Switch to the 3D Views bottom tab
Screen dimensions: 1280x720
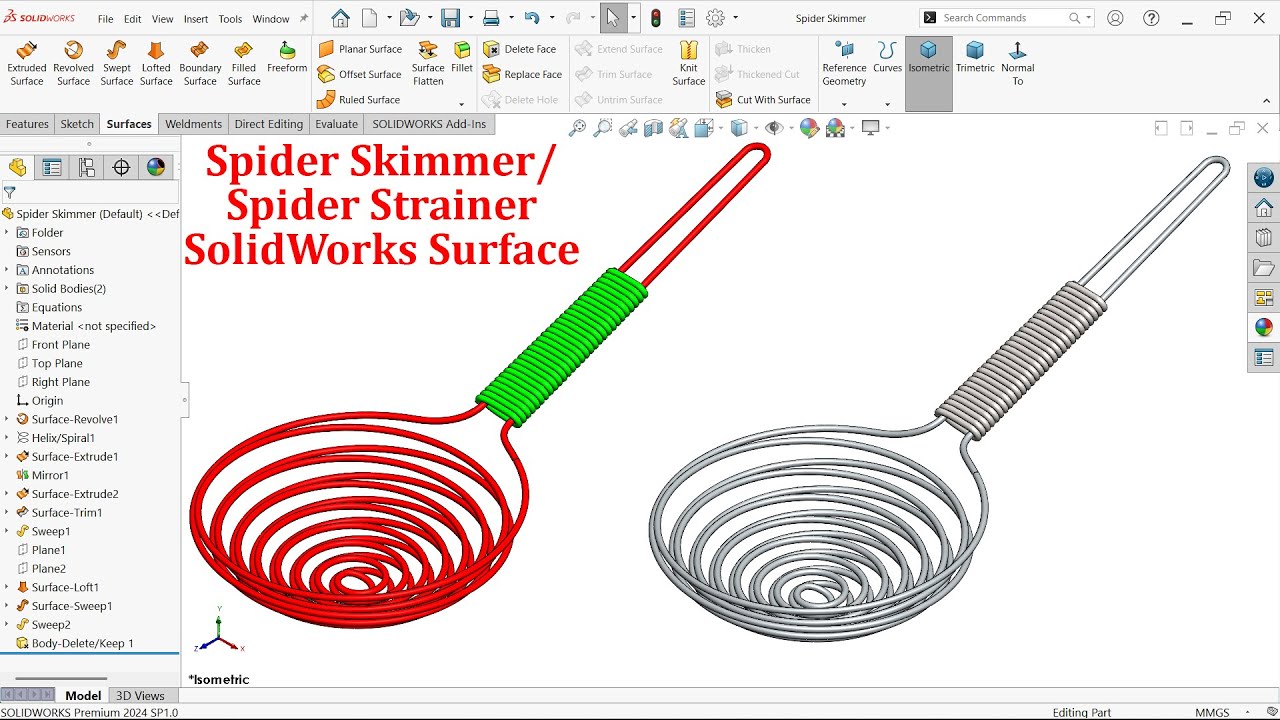[x=140, y=696]
